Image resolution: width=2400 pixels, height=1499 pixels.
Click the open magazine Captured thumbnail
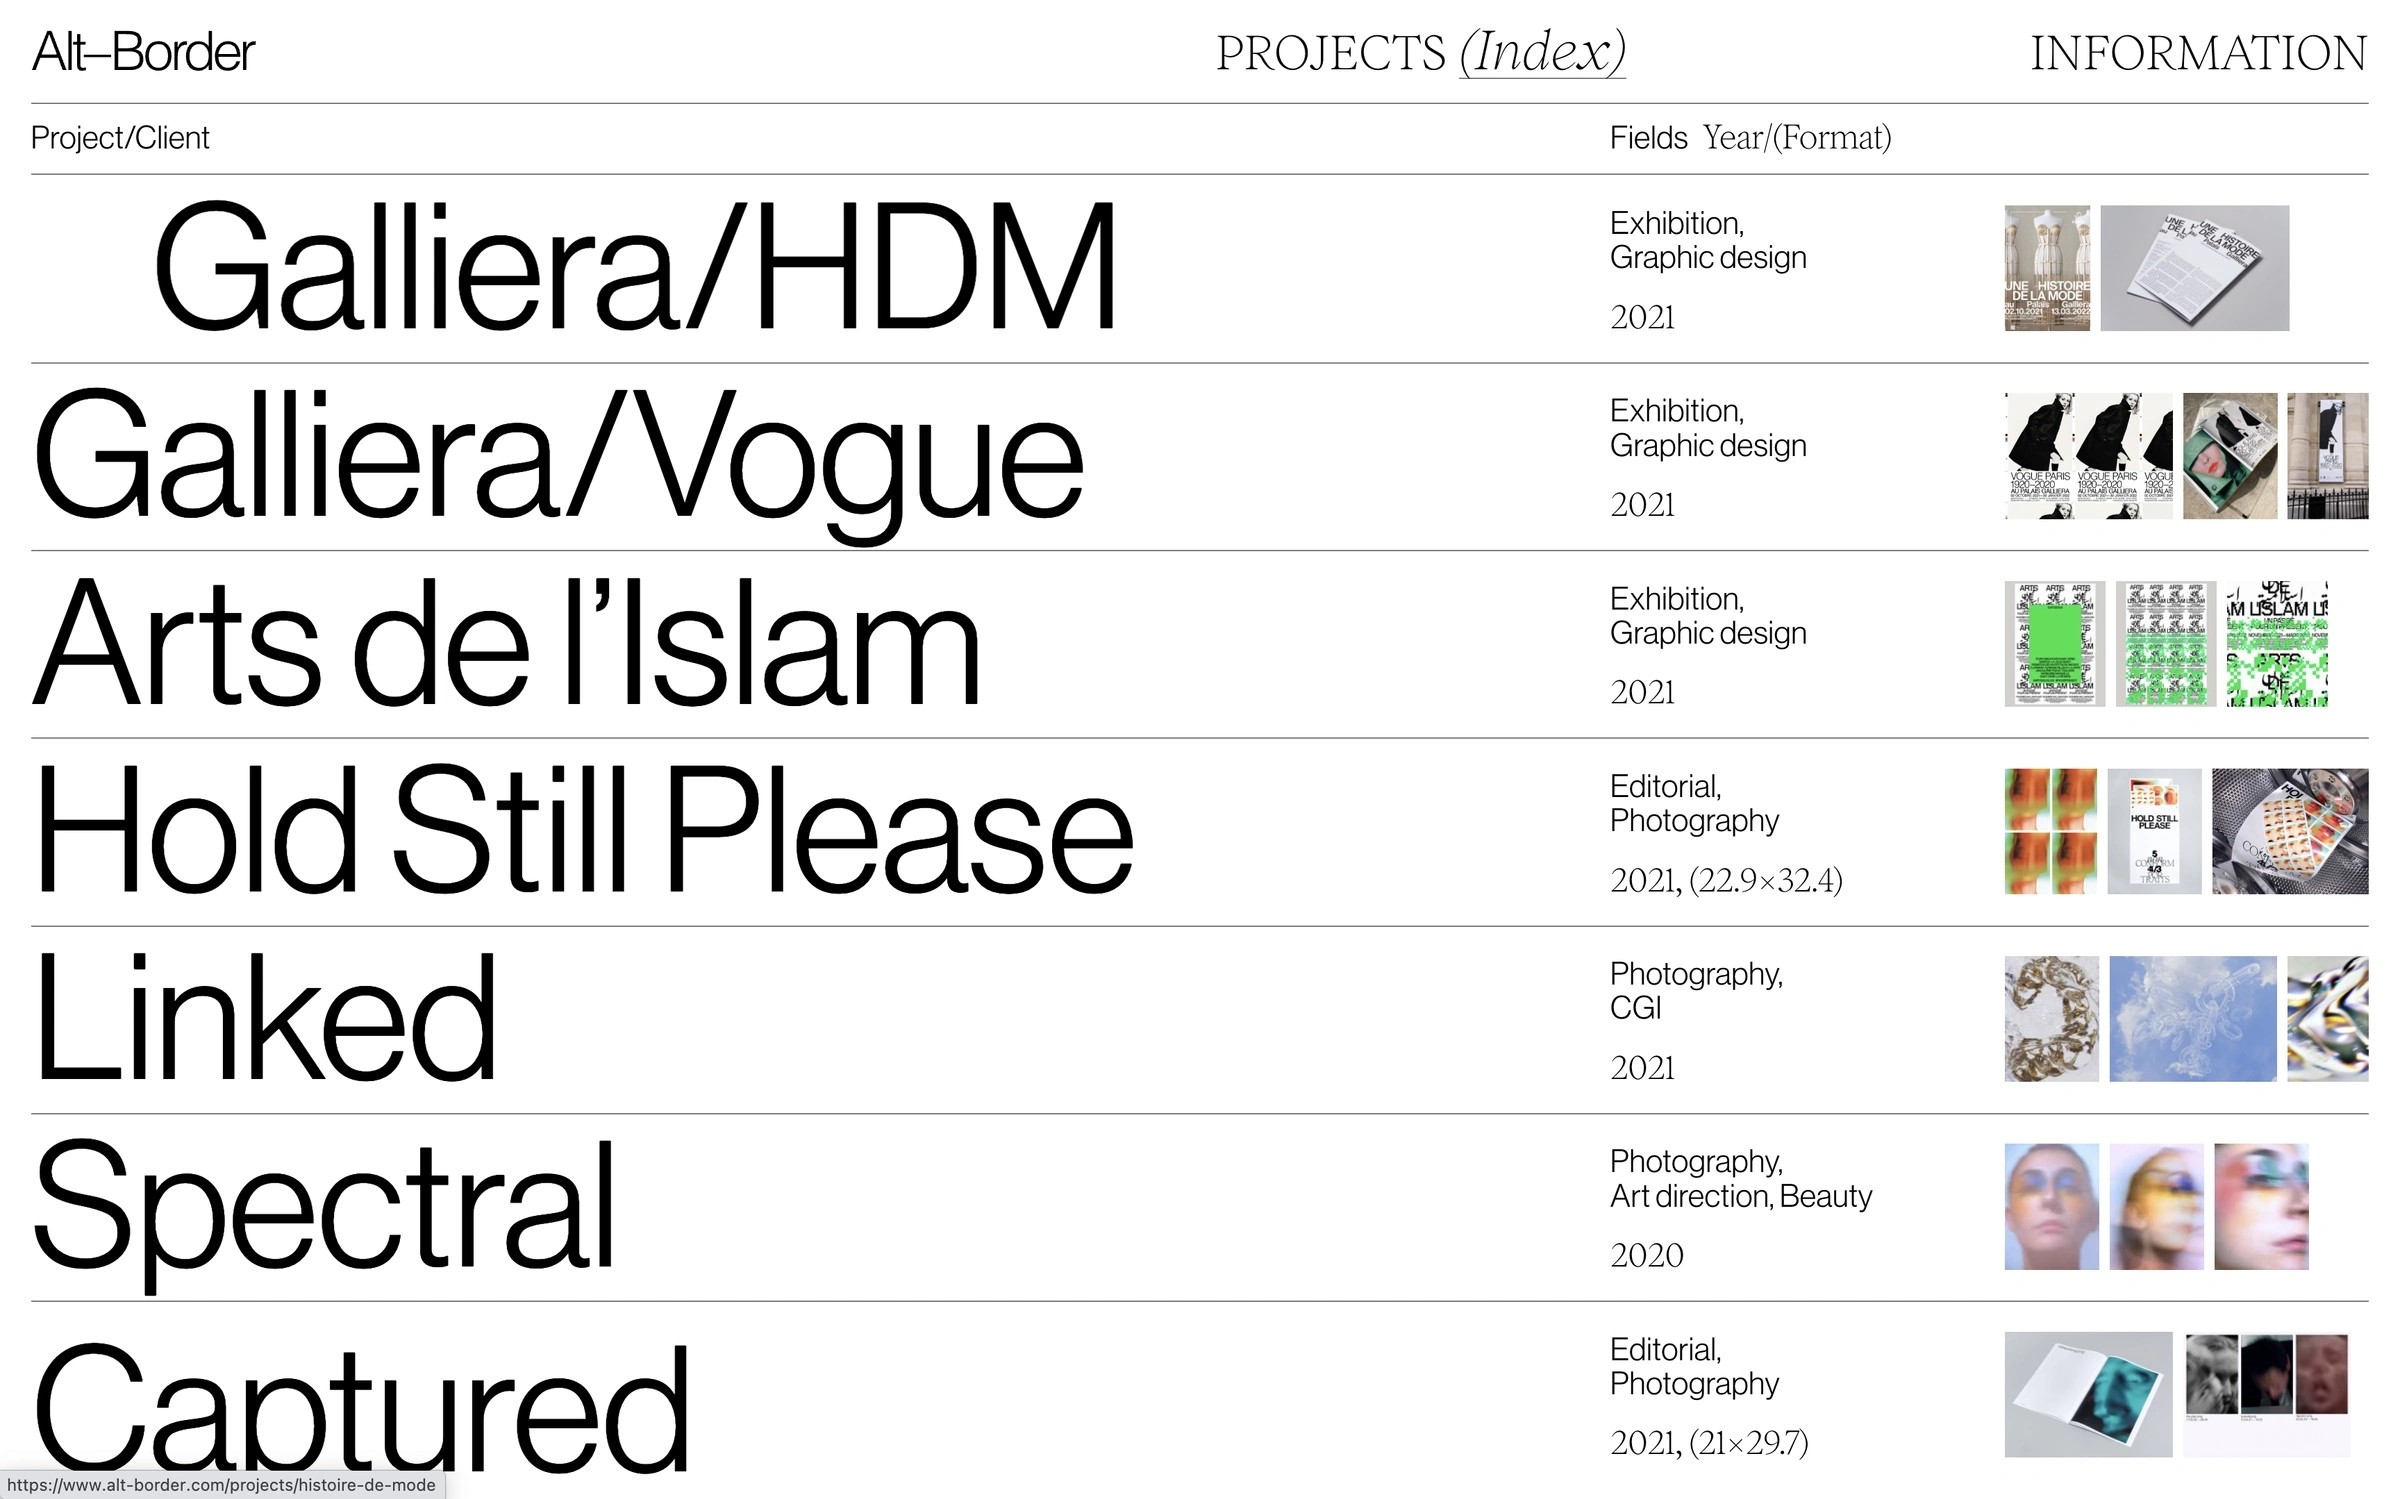point(2088,1394)
